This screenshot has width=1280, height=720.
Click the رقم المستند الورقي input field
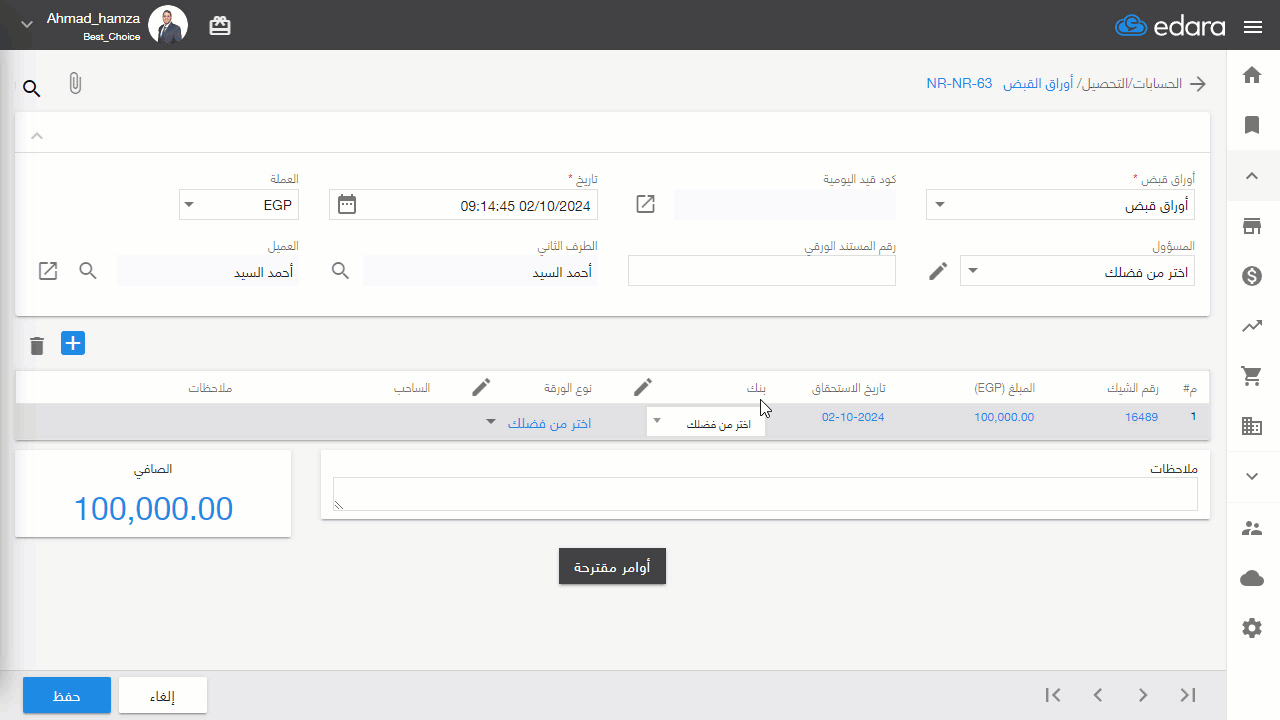762,271
